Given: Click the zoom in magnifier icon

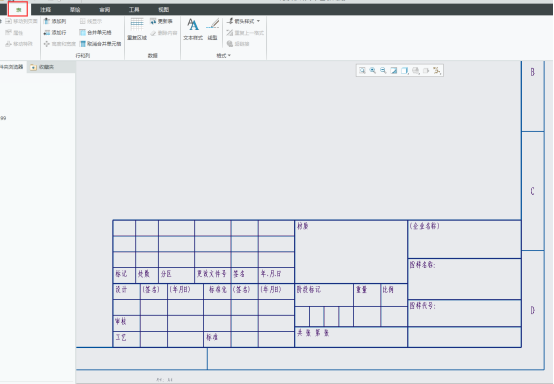Looking at the screenshot, I should pos(372,70).
